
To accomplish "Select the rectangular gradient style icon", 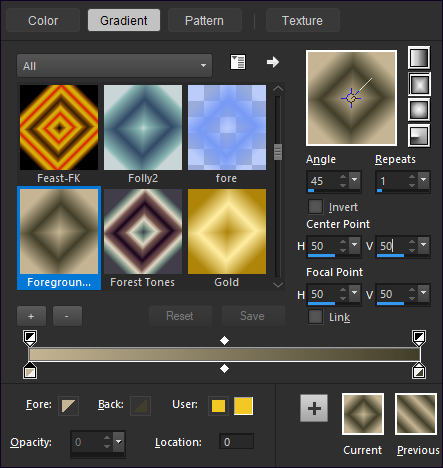I will pyautogui.click(x=419, y=84).
